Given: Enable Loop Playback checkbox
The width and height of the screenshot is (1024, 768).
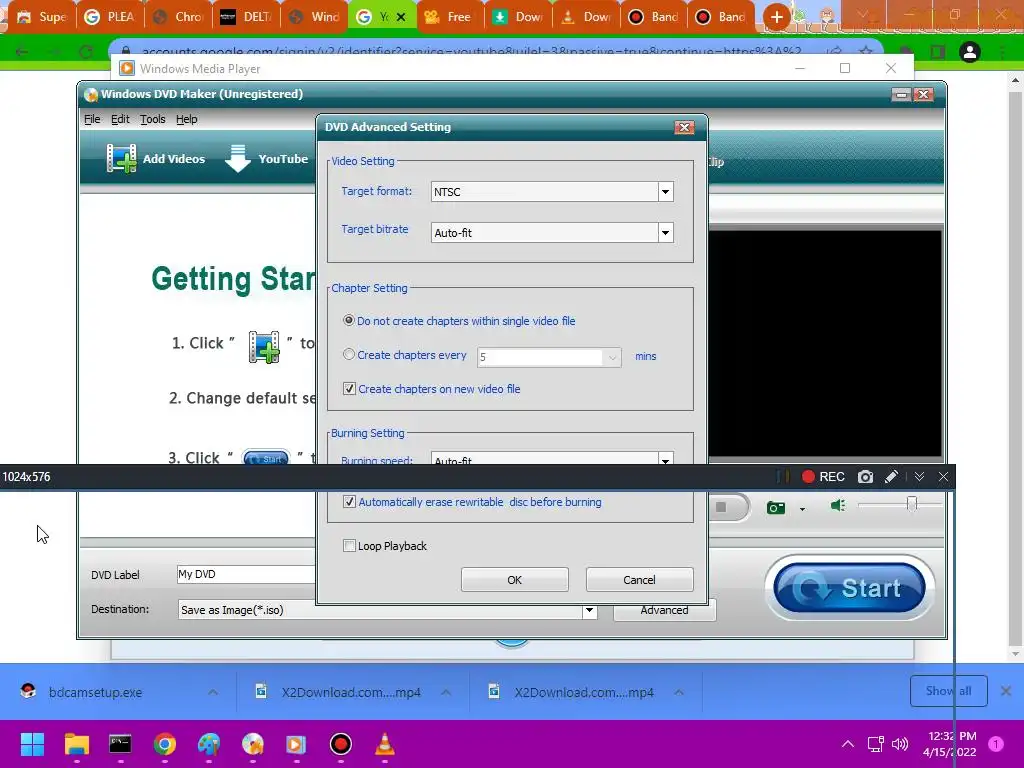Looking at the screenshot, I should tap(349, 545).
